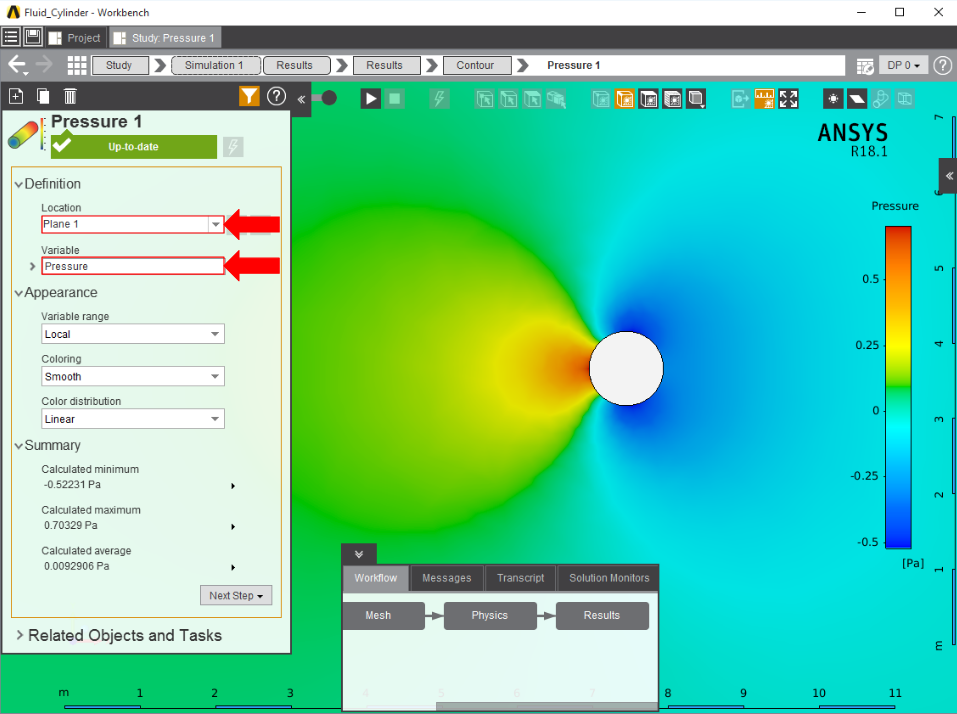The height and width of the screenshot is (714, 957).
Task: Click the new object page-plus icon
Action: tap(16, 96)
